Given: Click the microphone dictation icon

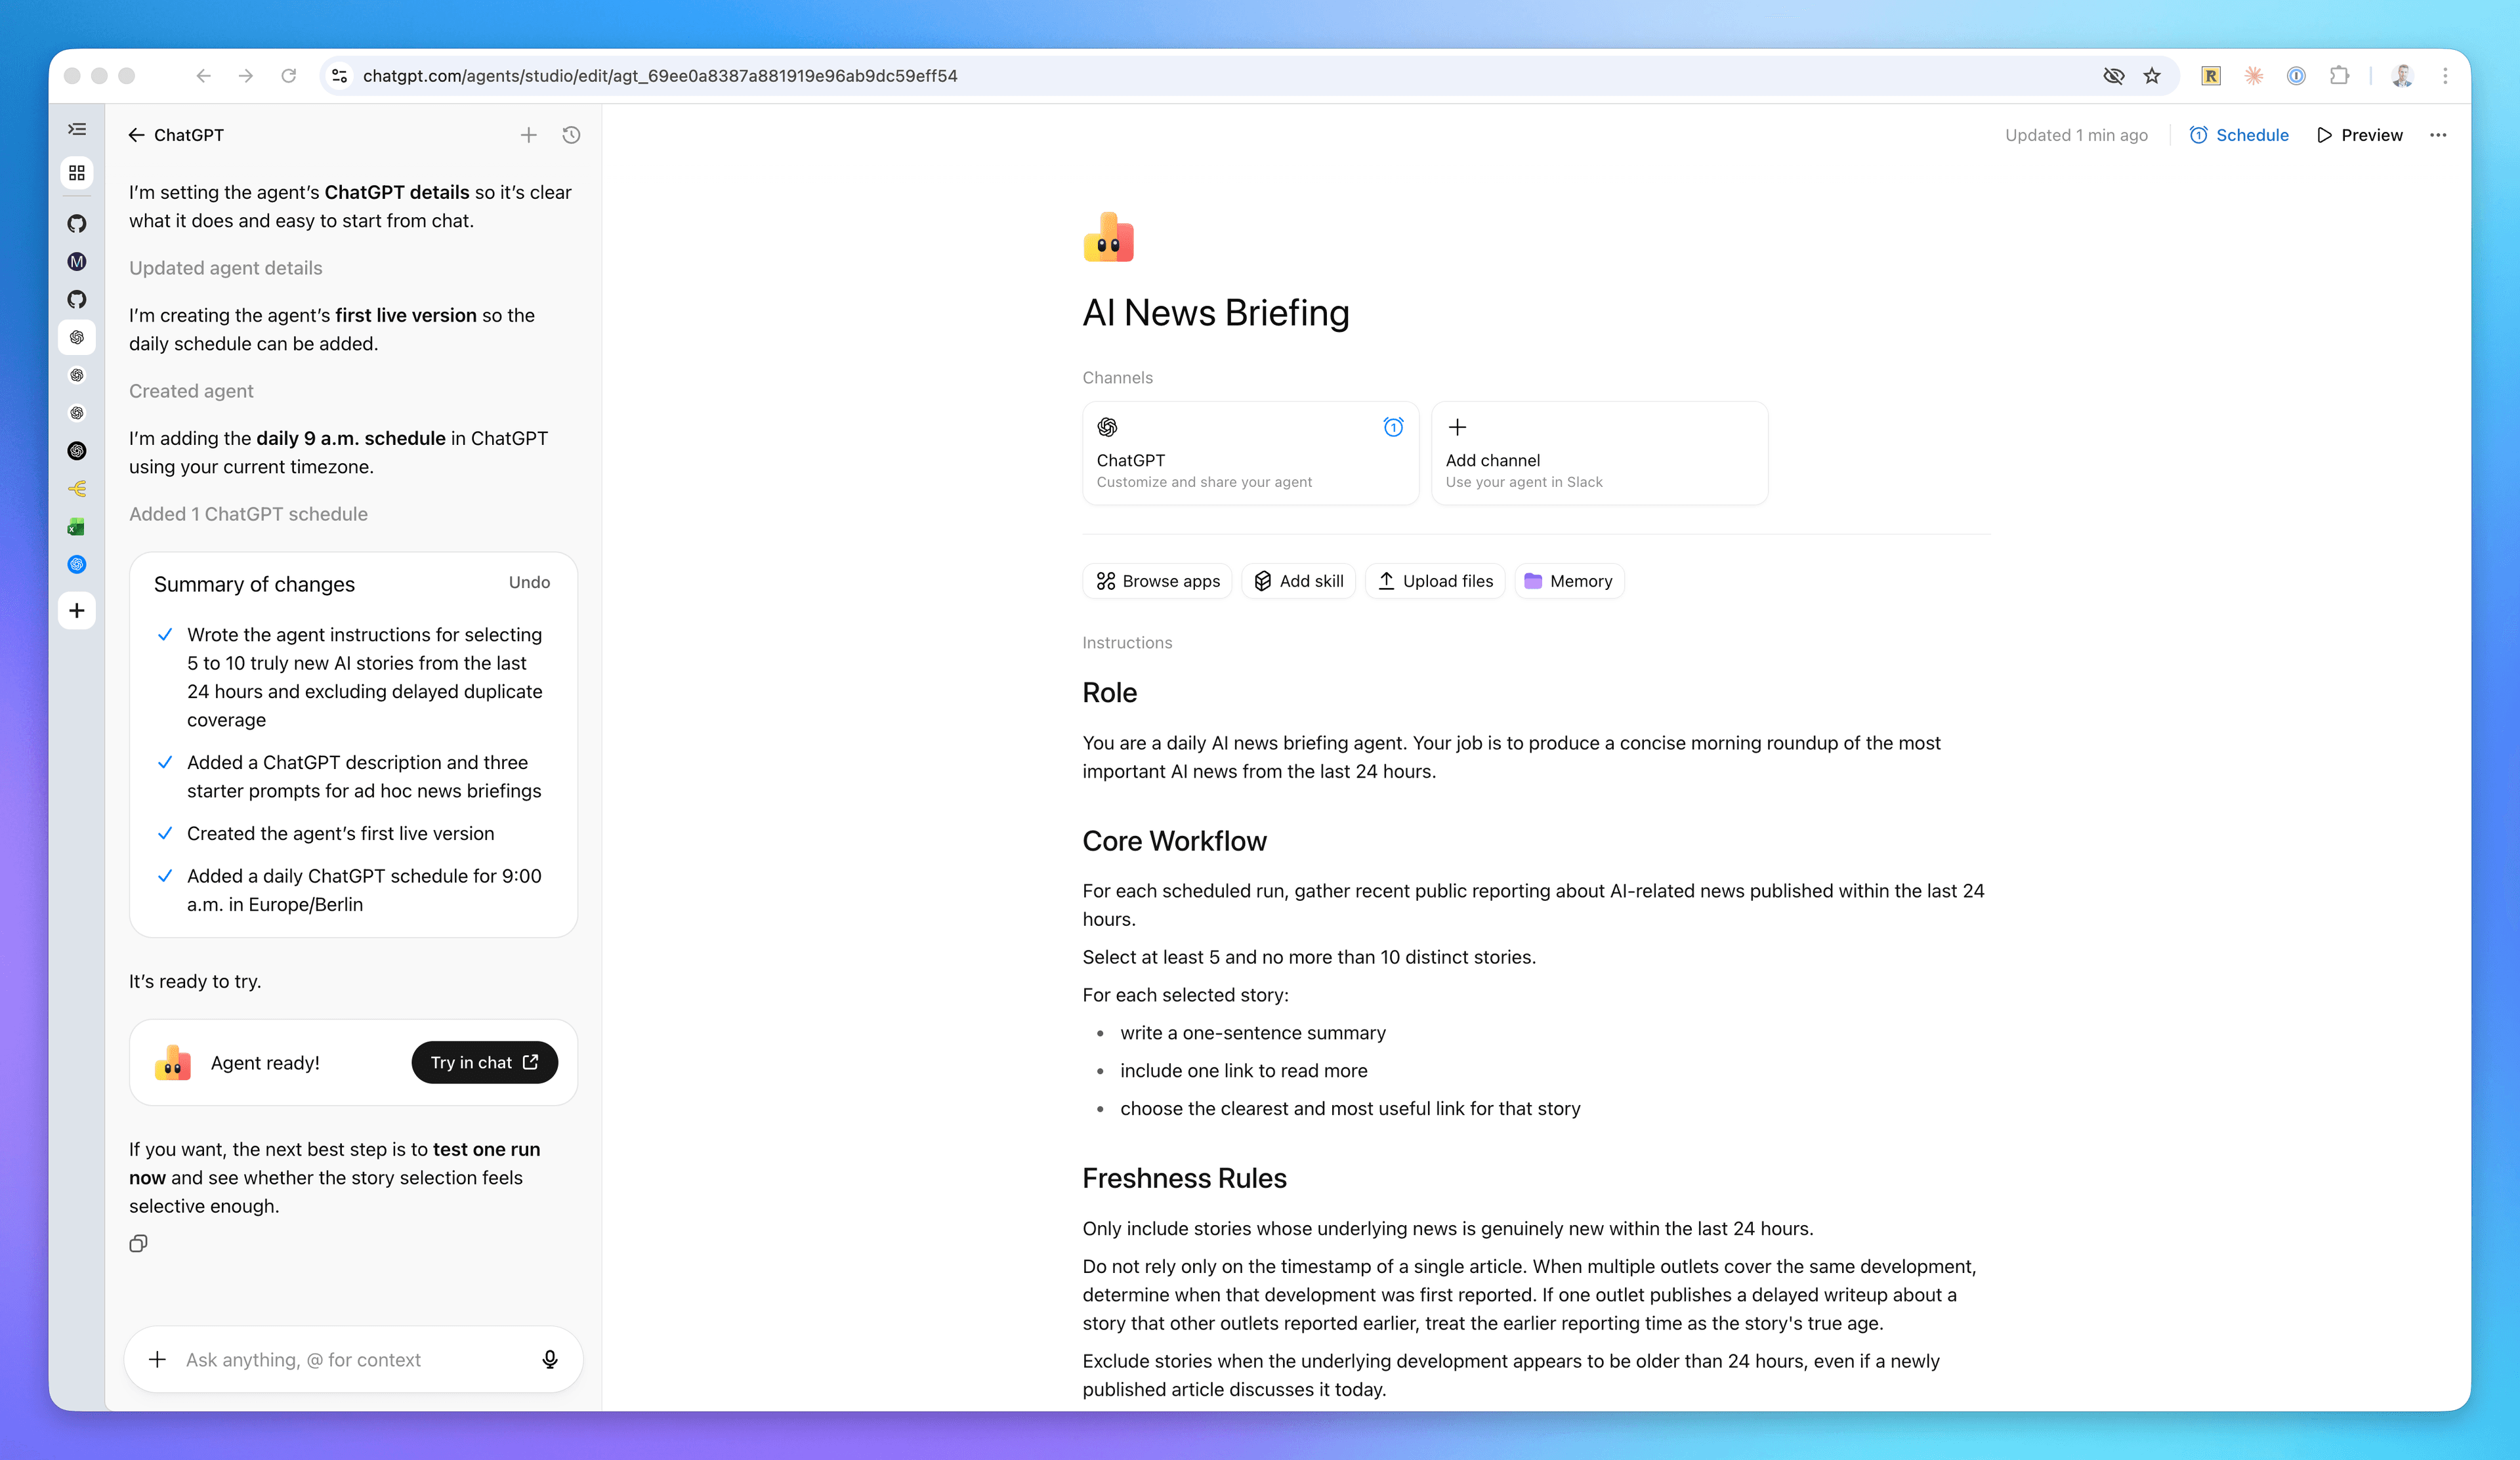Looking at the screenshot, I should pyautogui.click(x=549, y=1359).
